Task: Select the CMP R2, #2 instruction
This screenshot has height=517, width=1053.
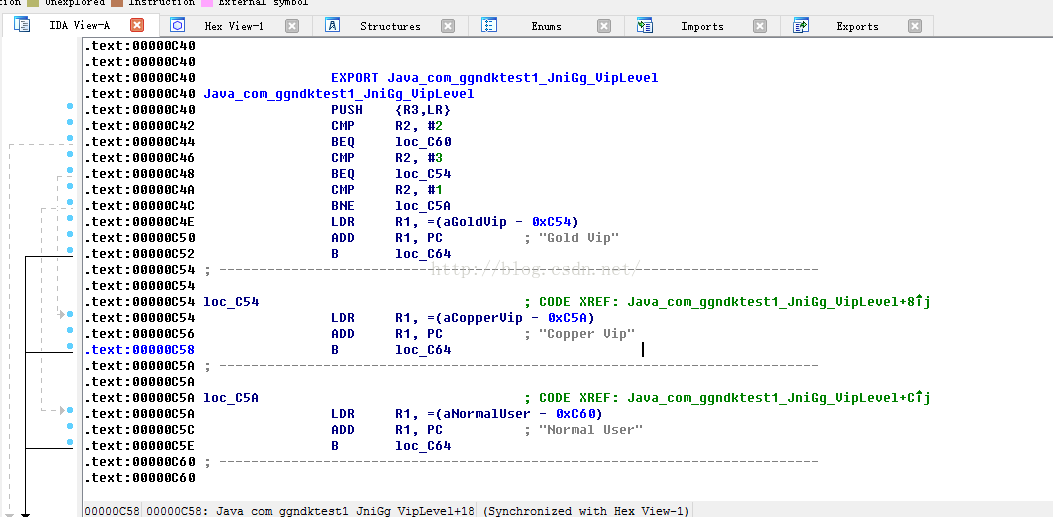Action: pos(386,126)
